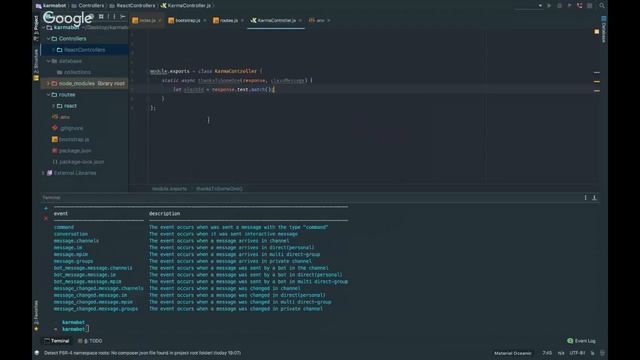Close the KarmaController.js editor tab
This screenshot has width=640, height=360.
click(300, 20)
